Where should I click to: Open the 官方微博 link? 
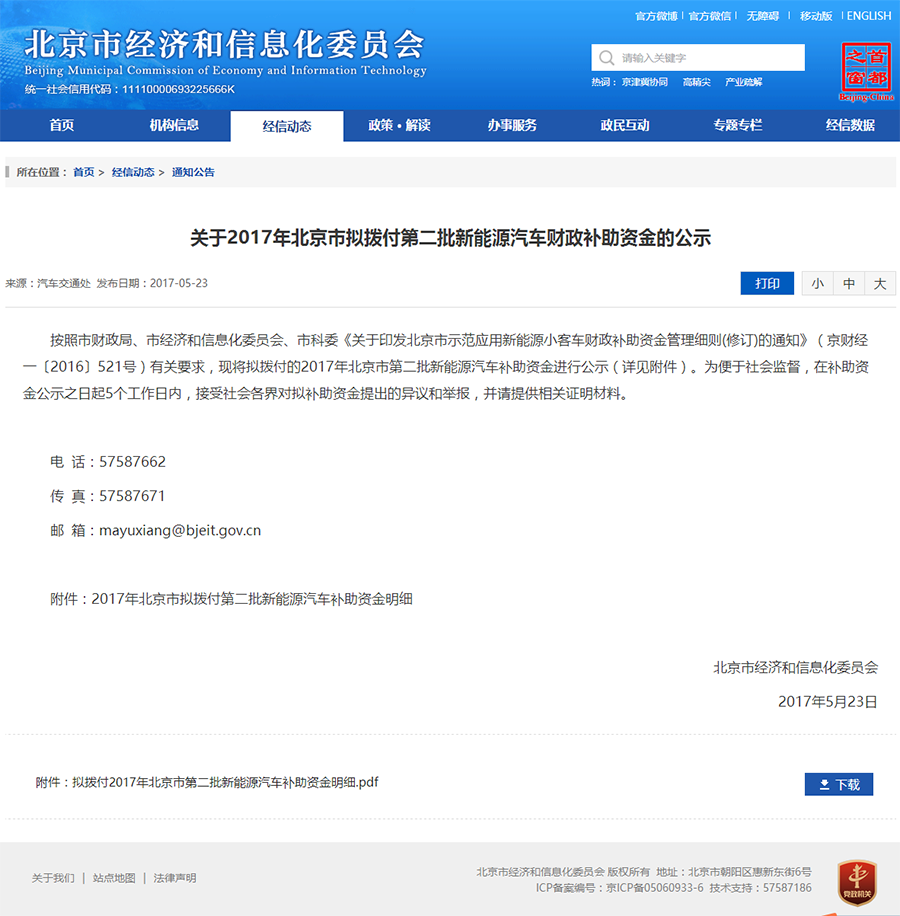(x=656, y=16)
